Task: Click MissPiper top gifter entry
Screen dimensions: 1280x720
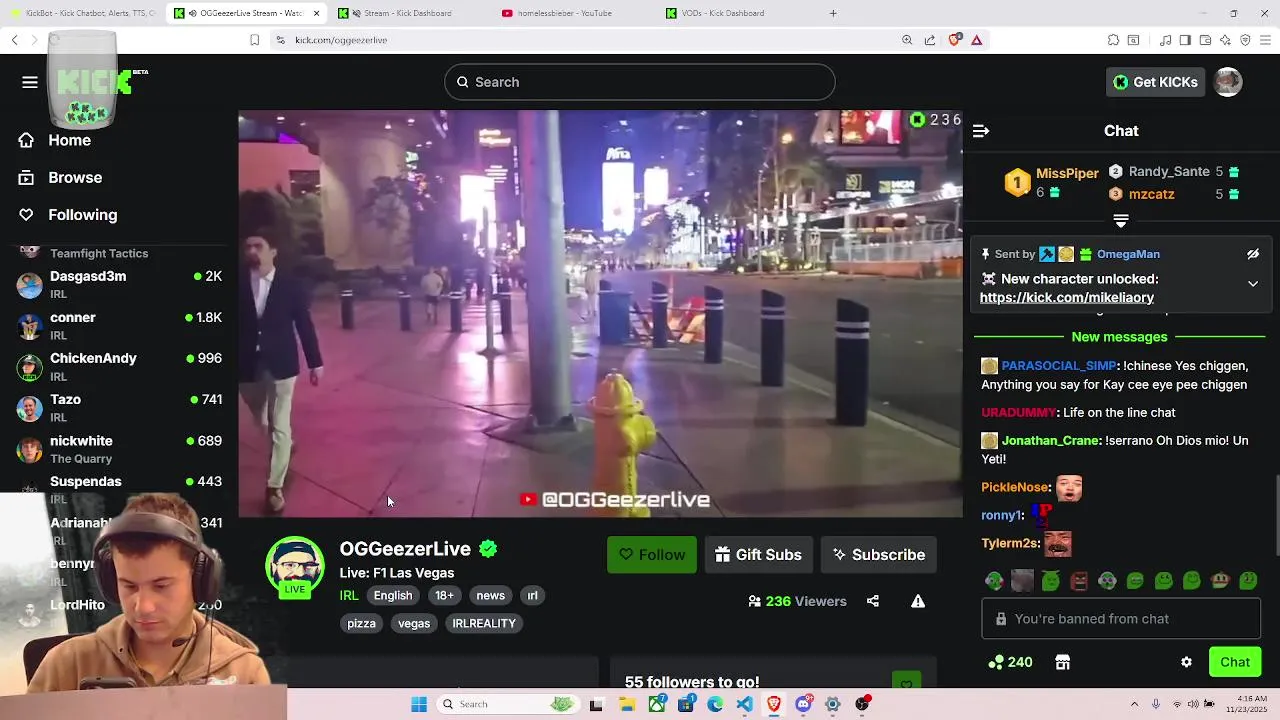Action: [1052, 182]
